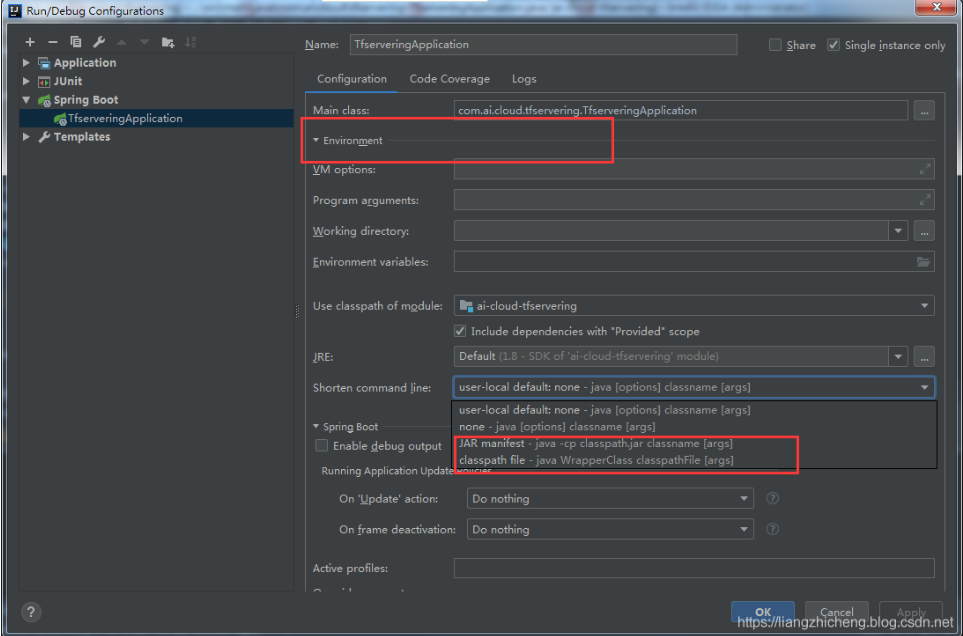The height and width of the screenshot is (636, 963).
Task: Open Environment variables folder icon
Action: click(x=923, y=262)
